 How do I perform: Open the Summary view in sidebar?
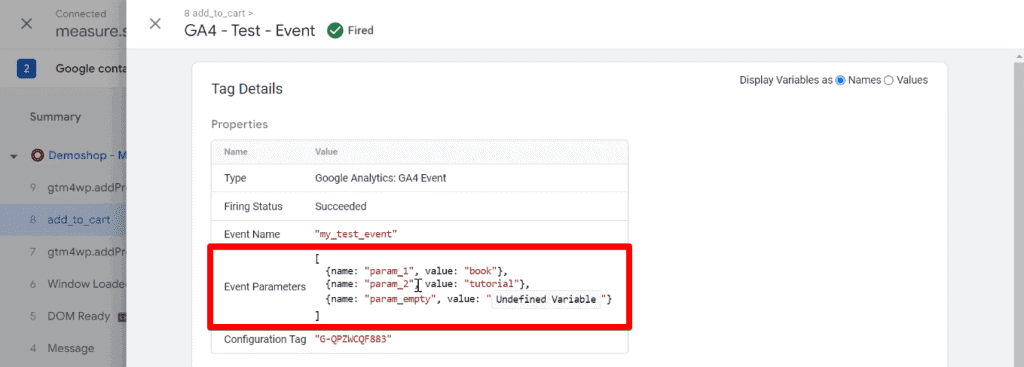point(55,117)
